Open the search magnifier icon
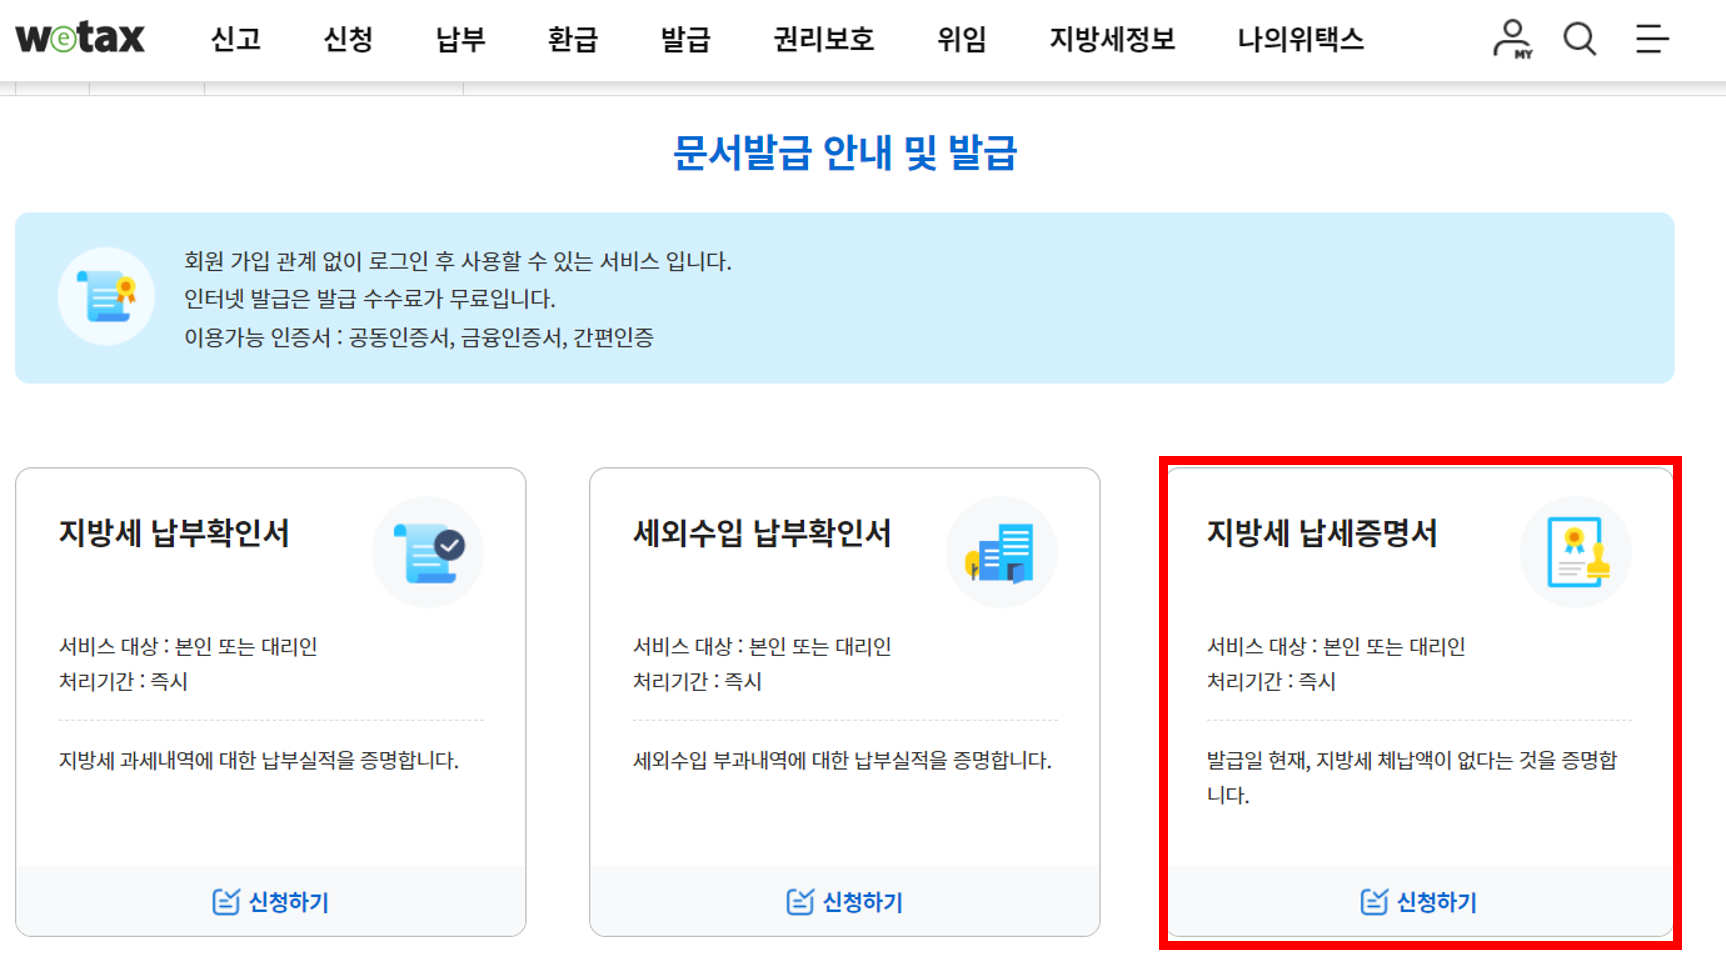This screenshot has height=967, width=1726. (x=1579, y=38)
